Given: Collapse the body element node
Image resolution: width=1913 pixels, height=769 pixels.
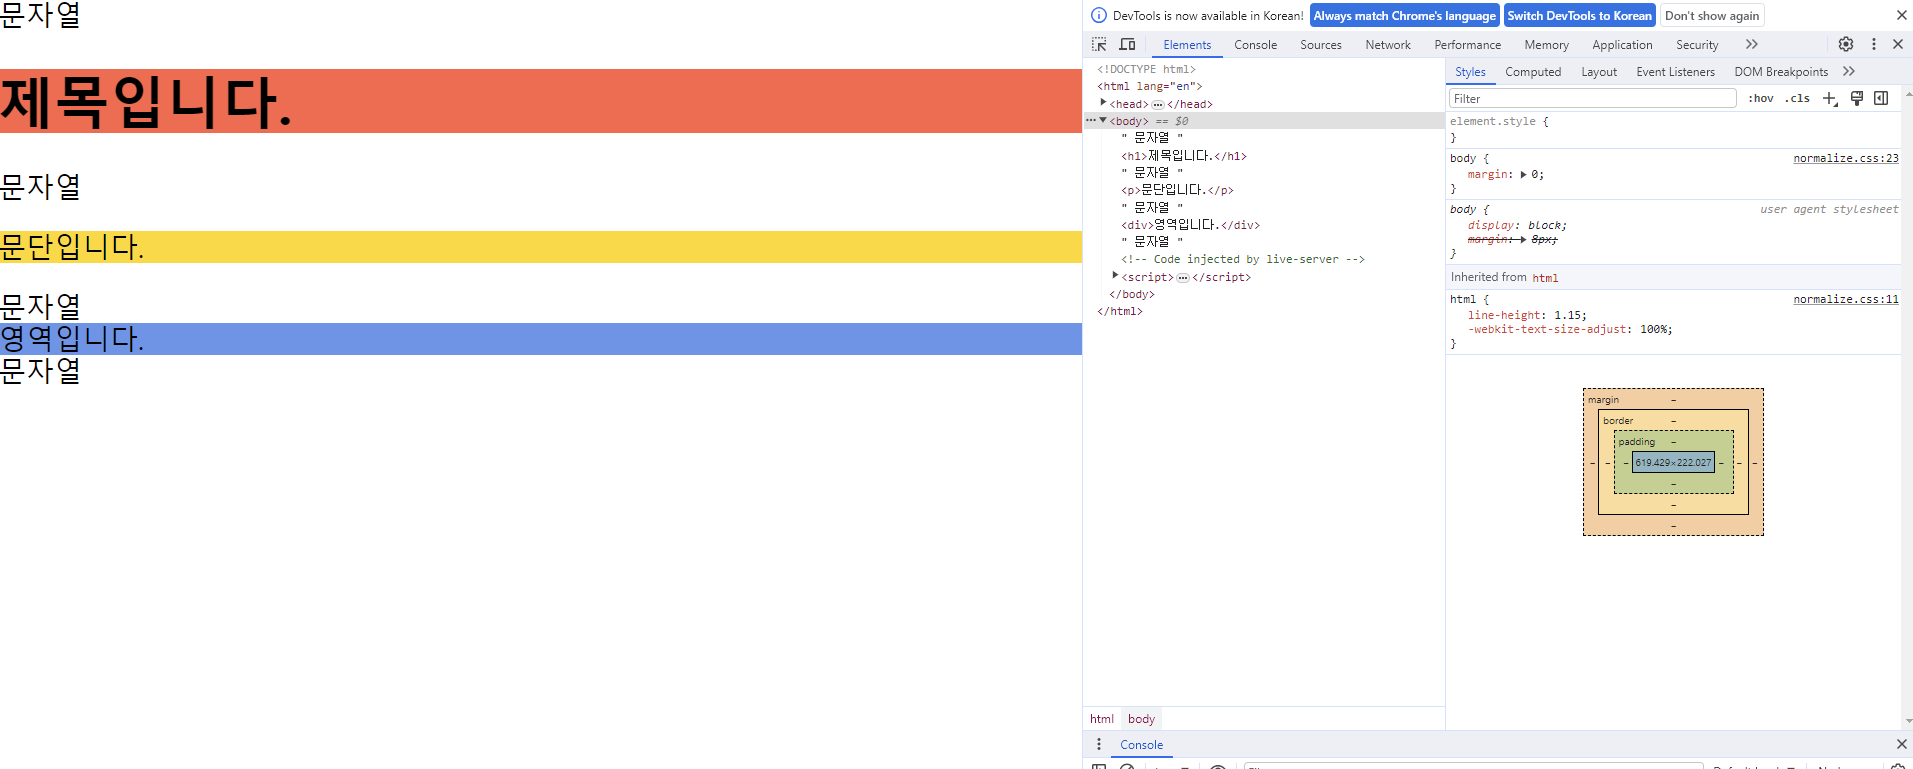Looking at the screenshot, I should pos(1103,120).
